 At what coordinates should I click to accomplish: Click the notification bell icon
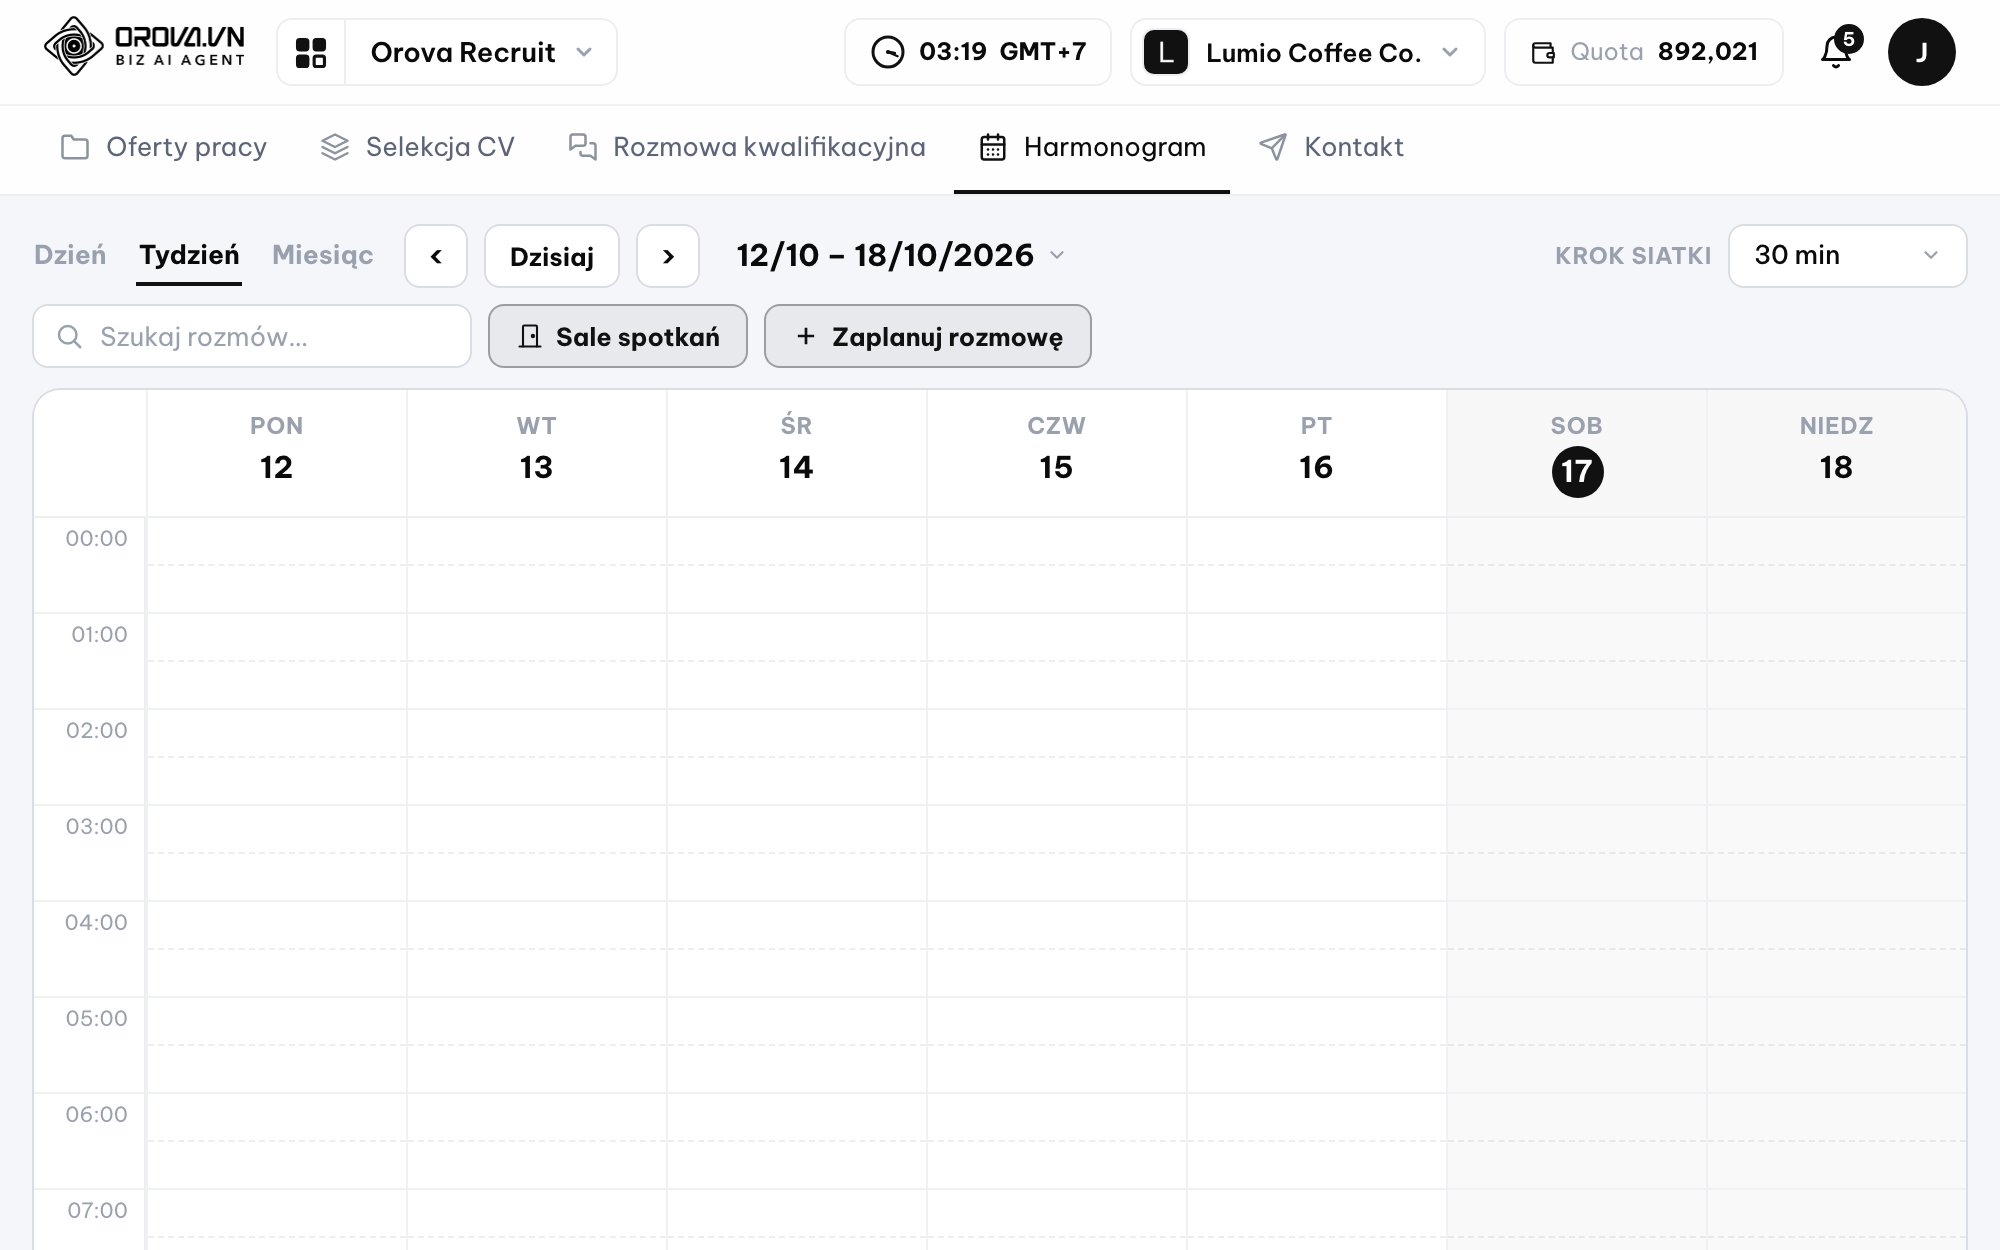pos(1836,51)
